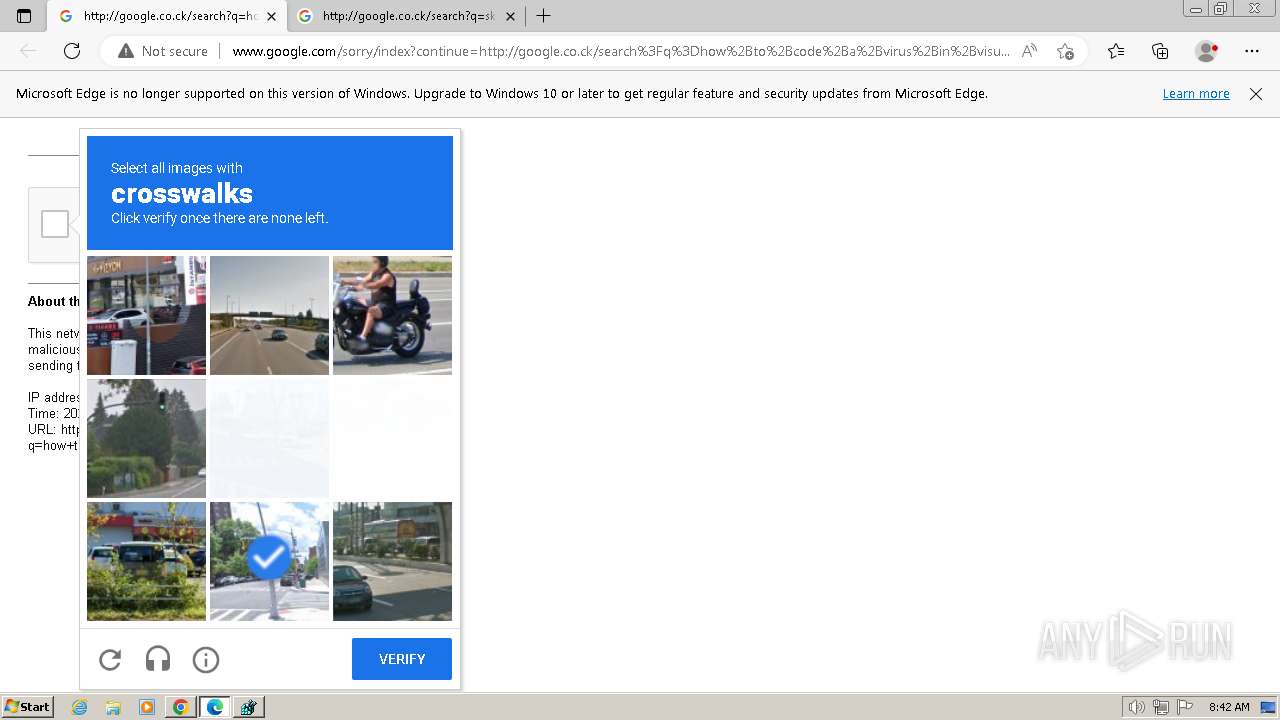Close the second browser tab

(510, 16)
